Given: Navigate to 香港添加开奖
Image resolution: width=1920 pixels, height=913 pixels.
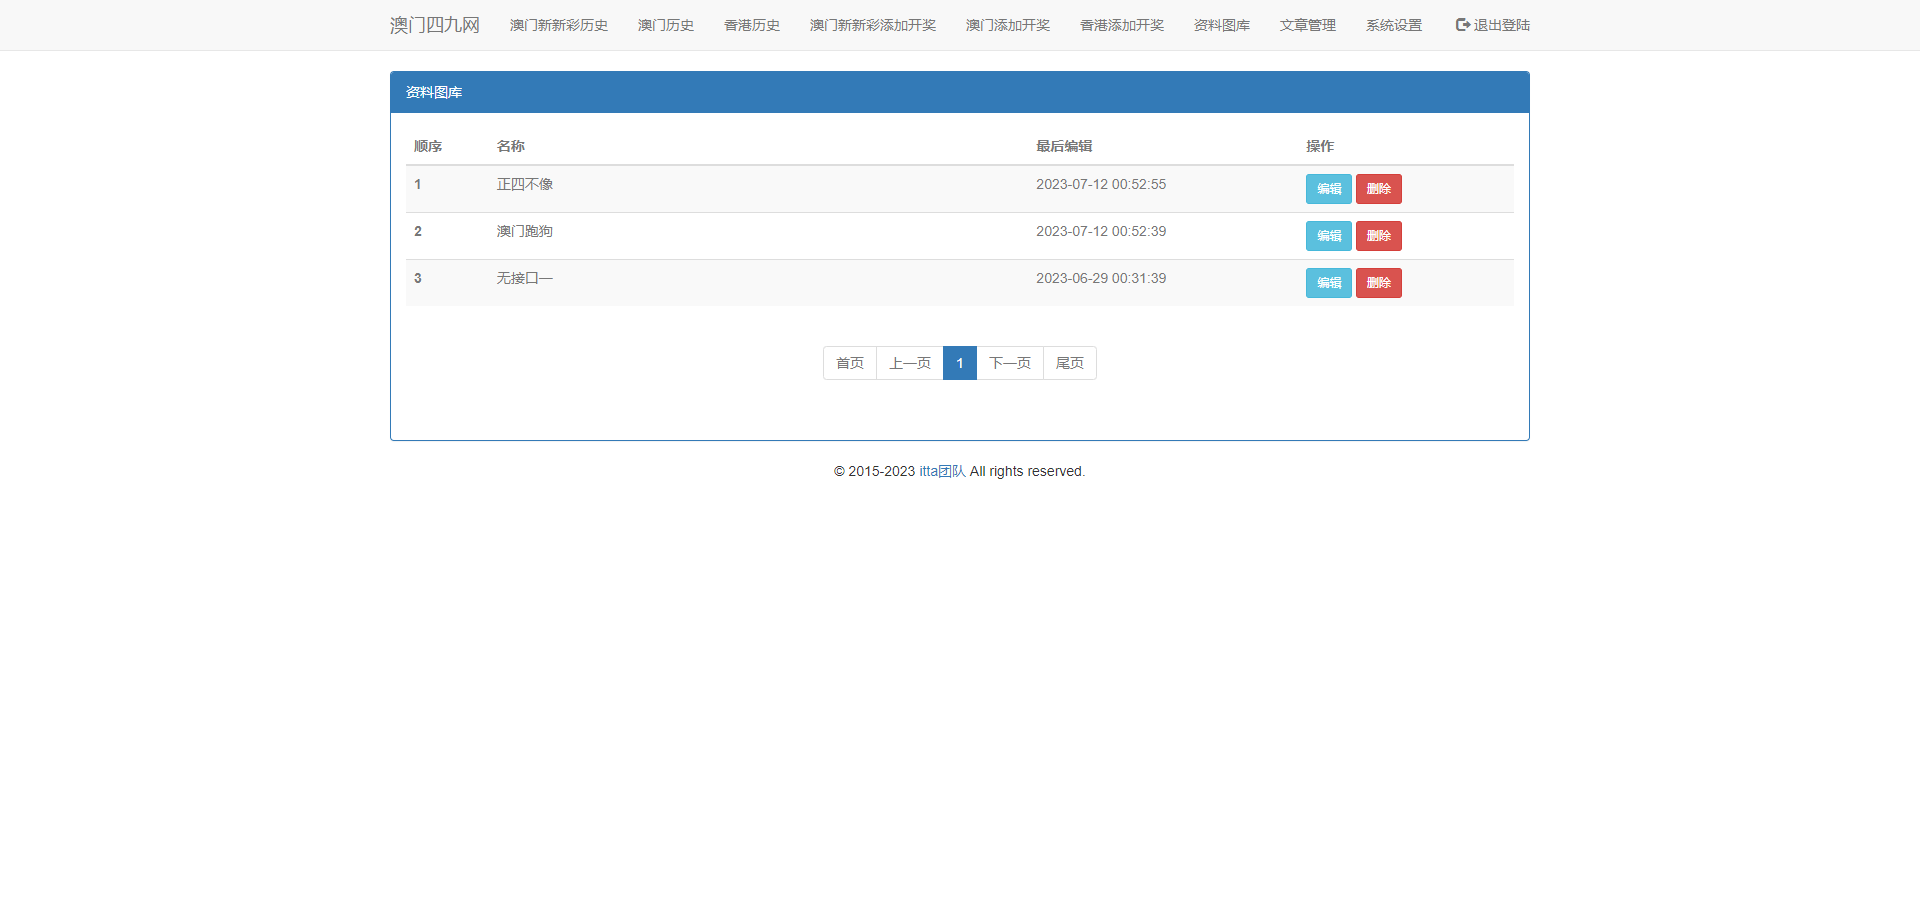Looking at the screenshot, I should pos(1121,25).
